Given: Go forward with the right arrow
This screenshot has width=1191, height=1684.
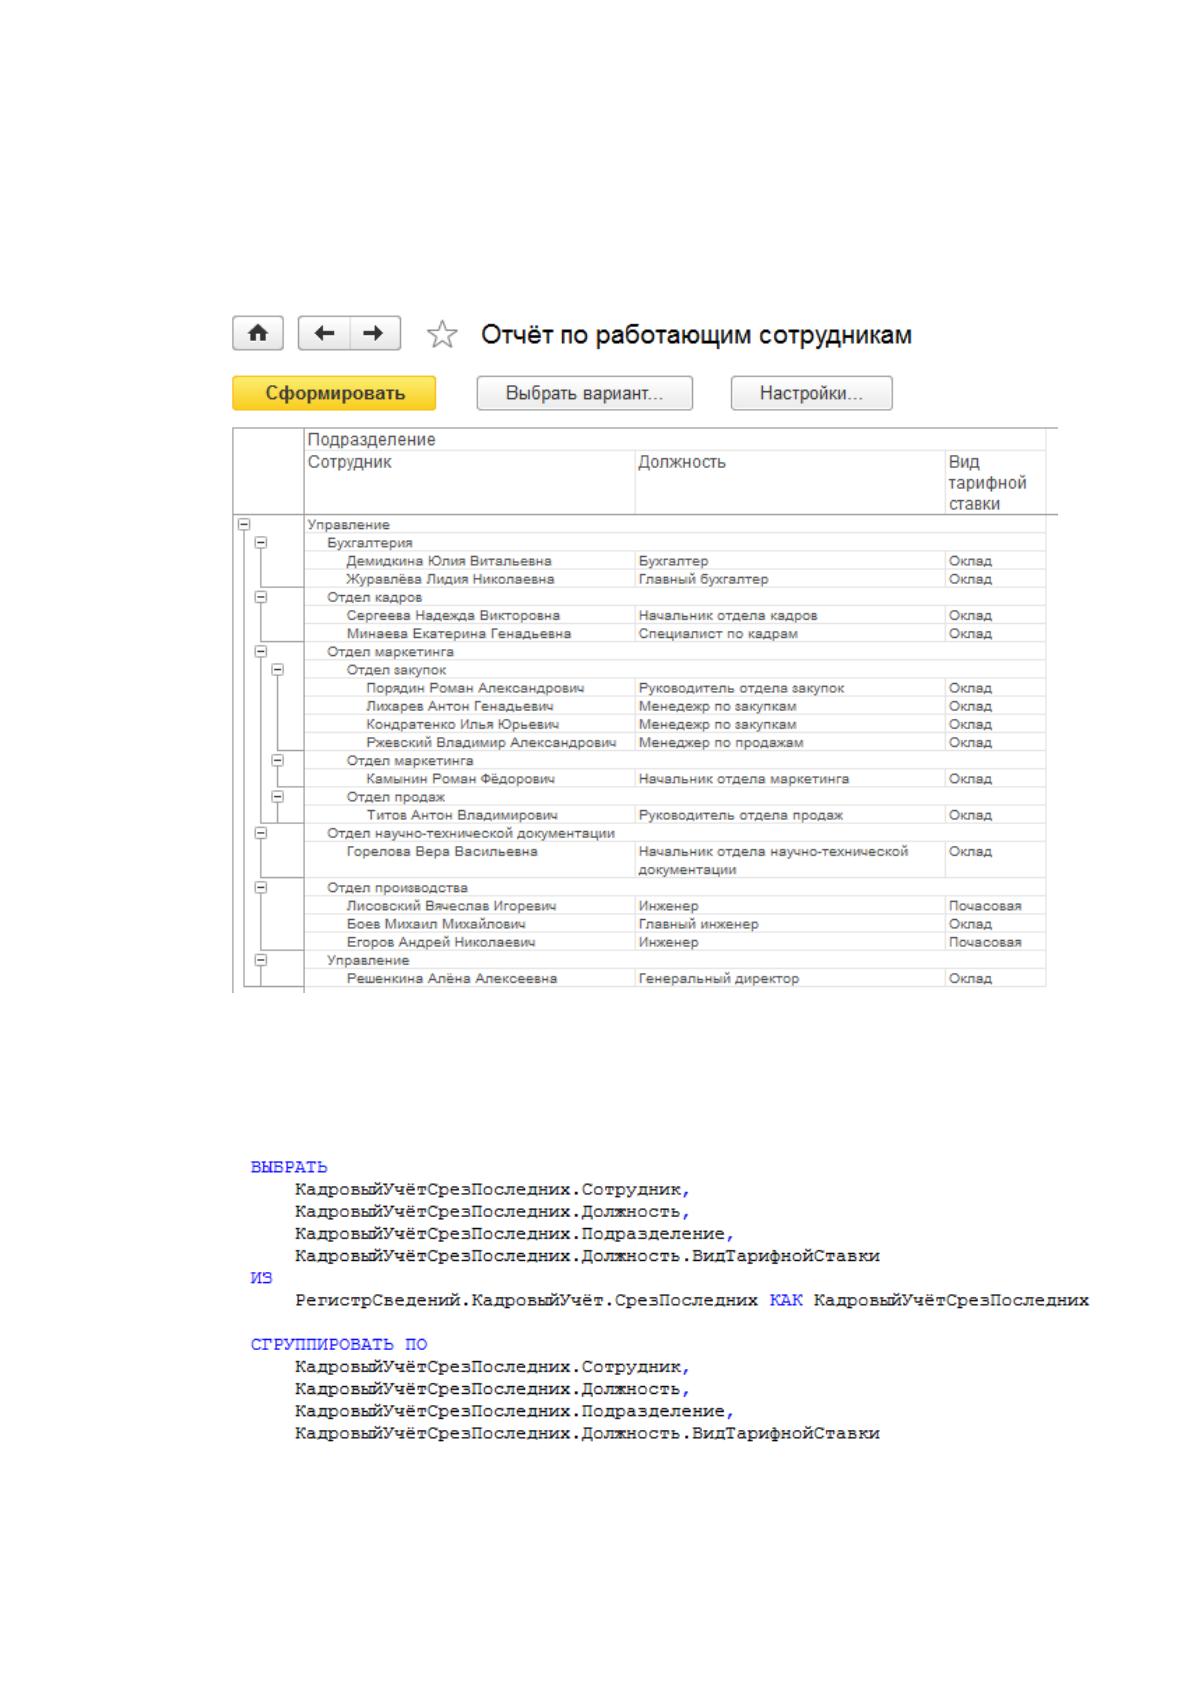Looking at the screenshot, I should pyautogui.click(x=374, y=333).
